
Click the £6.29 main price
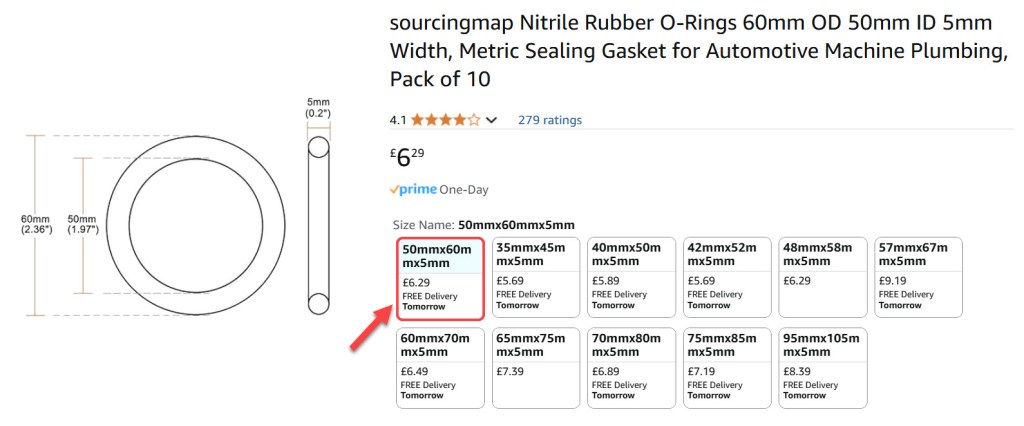409,157
